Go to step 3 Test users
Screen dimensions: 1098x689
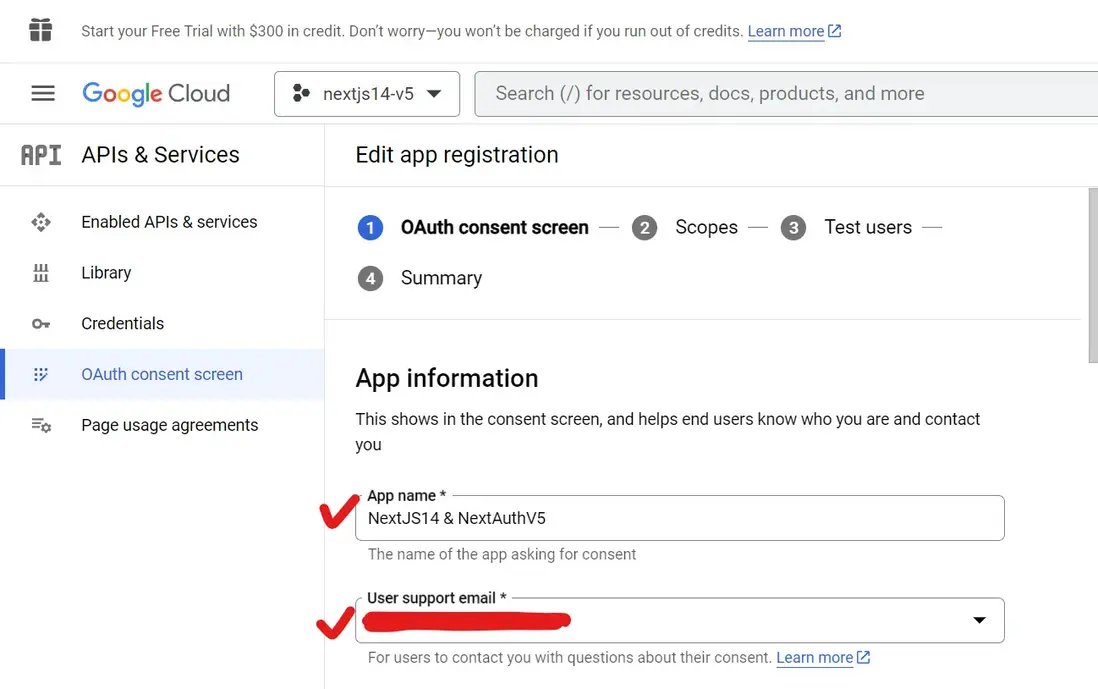(x=867, y=228)
